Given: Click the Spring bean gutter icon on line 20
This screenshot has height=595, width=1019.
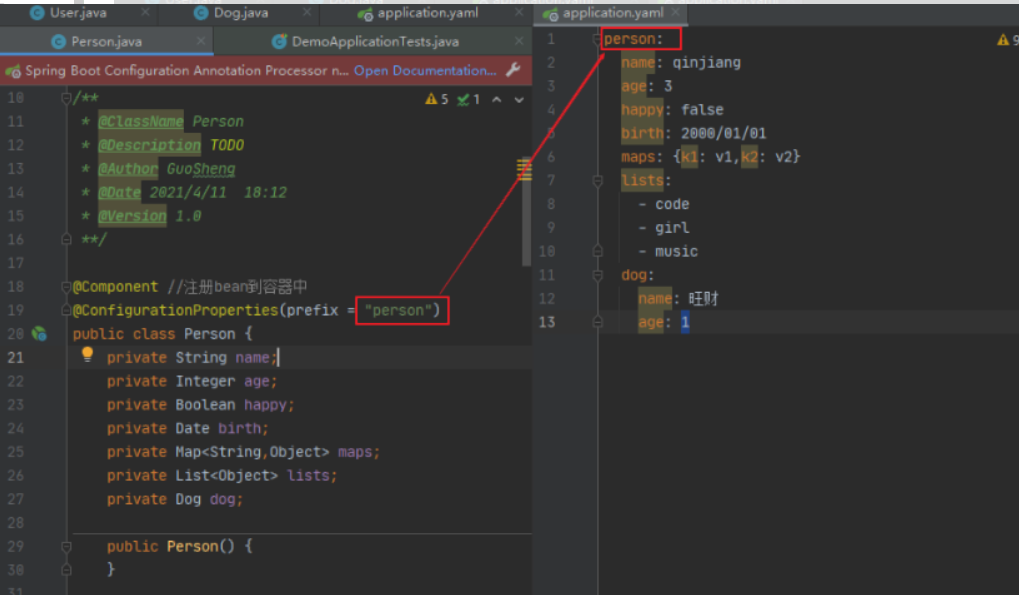Looking at the screenshot, I should 39,334.
